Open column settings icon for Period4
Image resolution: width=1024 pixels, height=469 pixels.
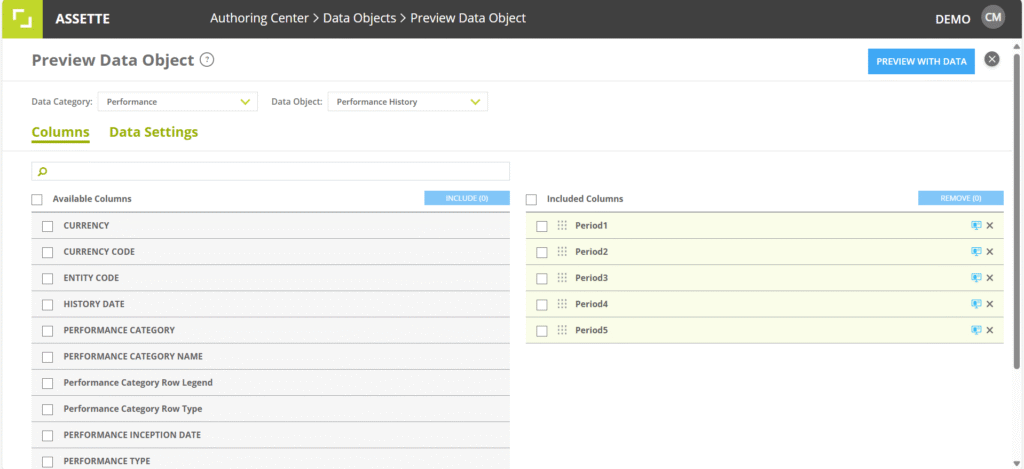(976, 304)
